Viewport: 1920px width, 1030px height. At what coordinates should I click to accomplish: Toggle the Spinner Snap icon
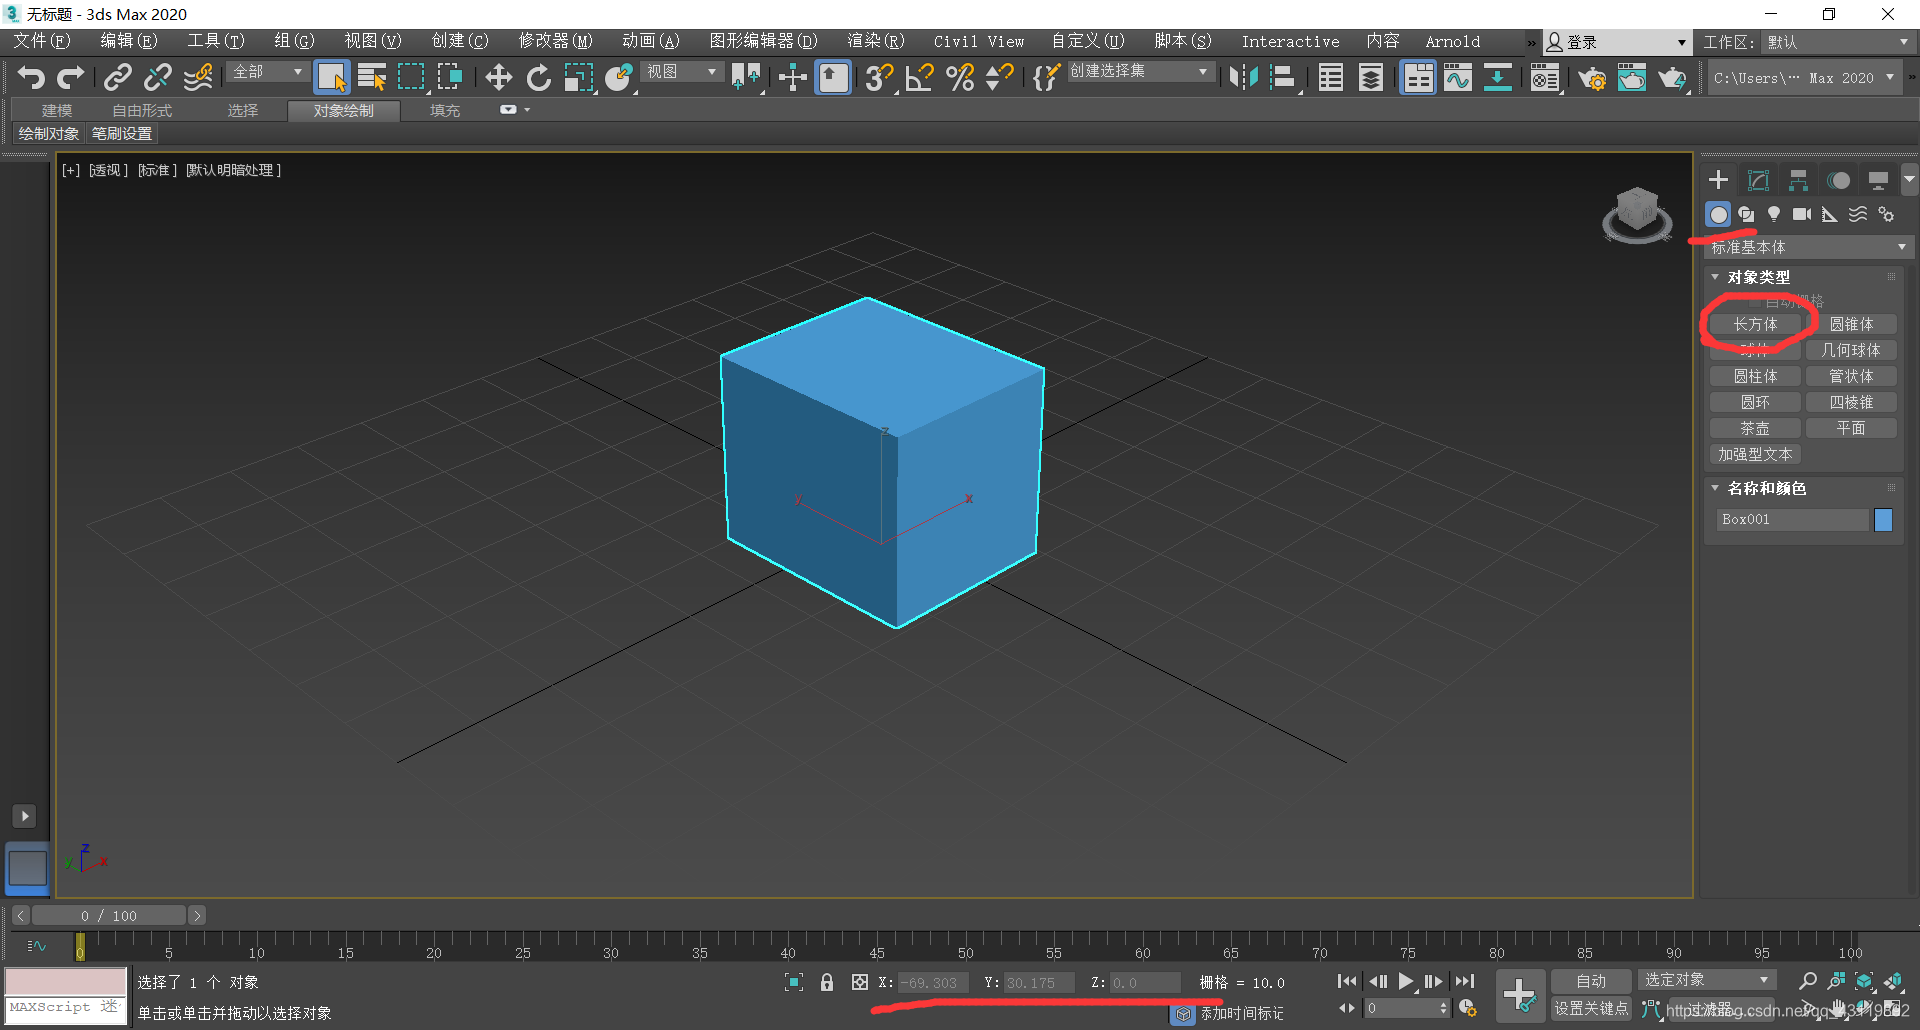tap(999, 77)
